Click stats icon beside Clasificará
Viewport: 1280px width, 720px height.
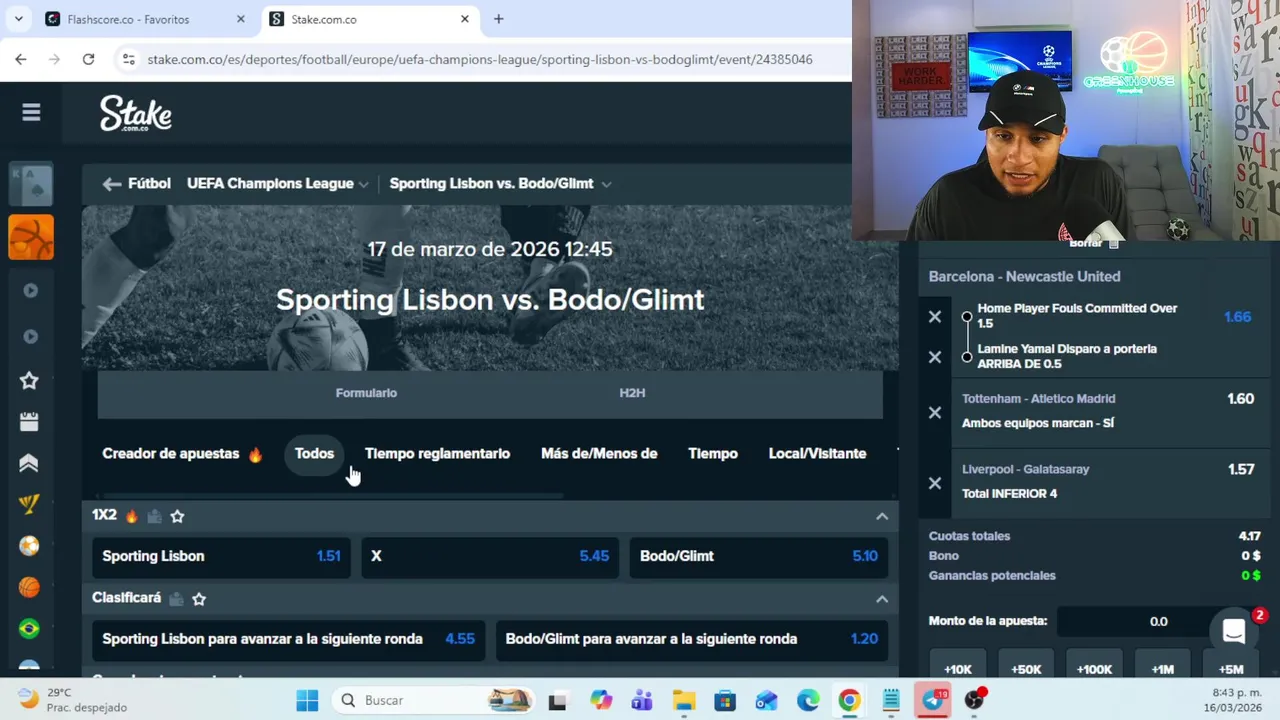[176, 599]
